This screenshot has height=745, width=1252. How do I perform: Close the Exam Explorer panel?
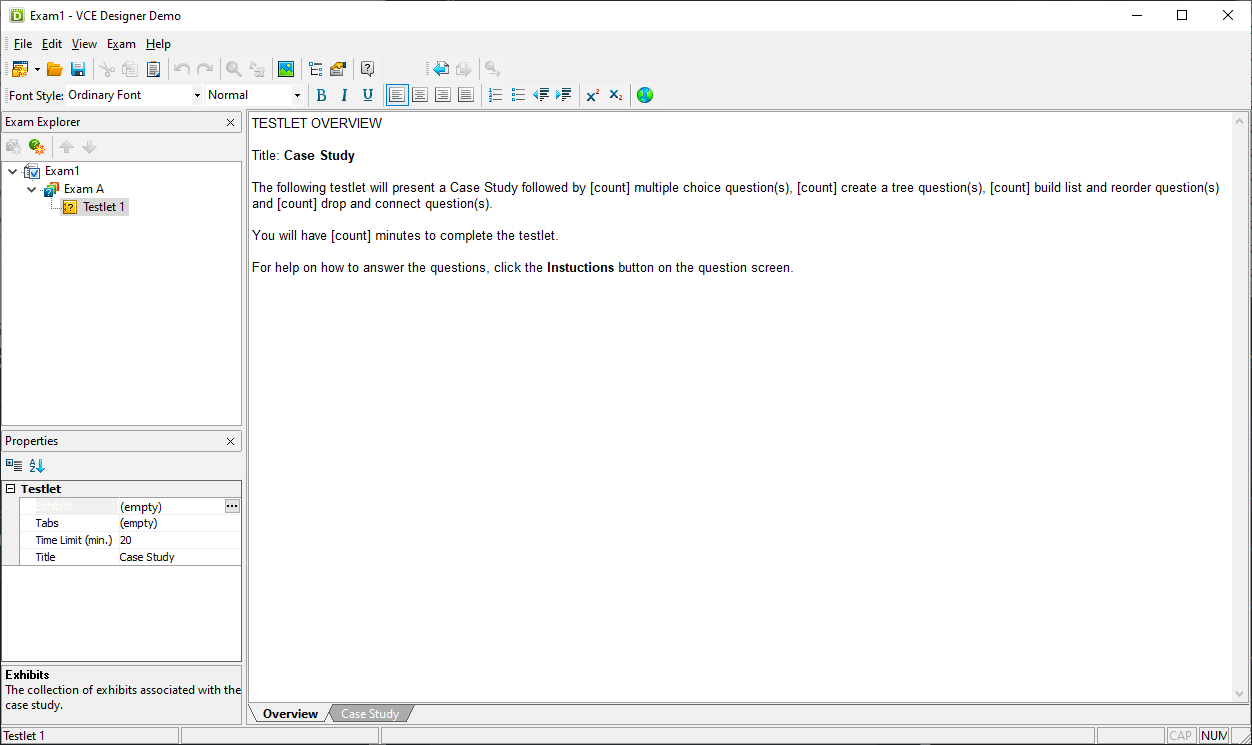click(x=231, y=122)
